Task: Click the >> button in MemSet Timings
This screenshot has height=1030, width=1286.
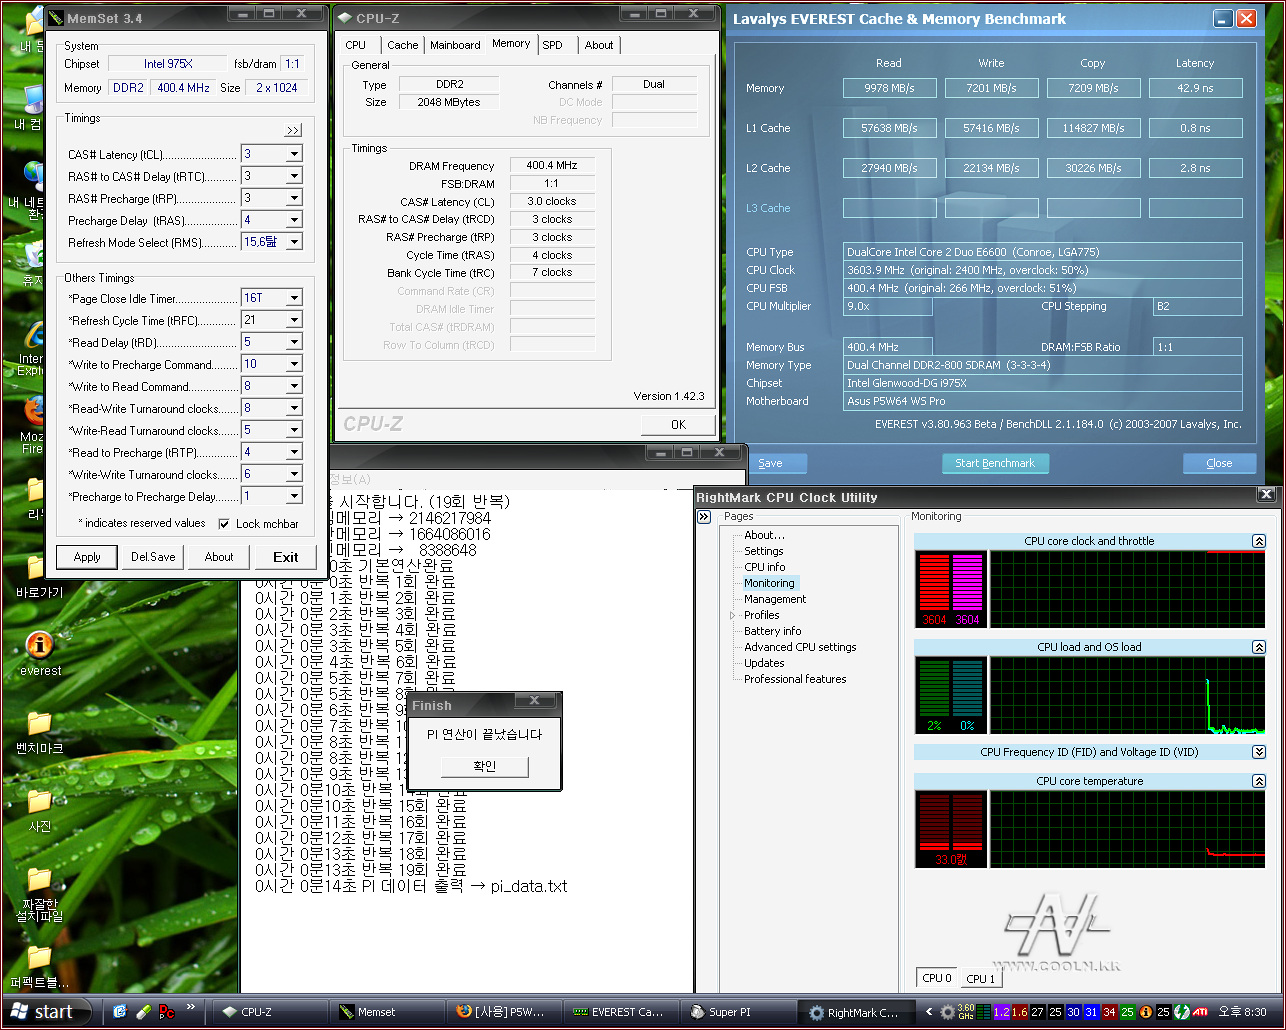Action: (293, 131)
